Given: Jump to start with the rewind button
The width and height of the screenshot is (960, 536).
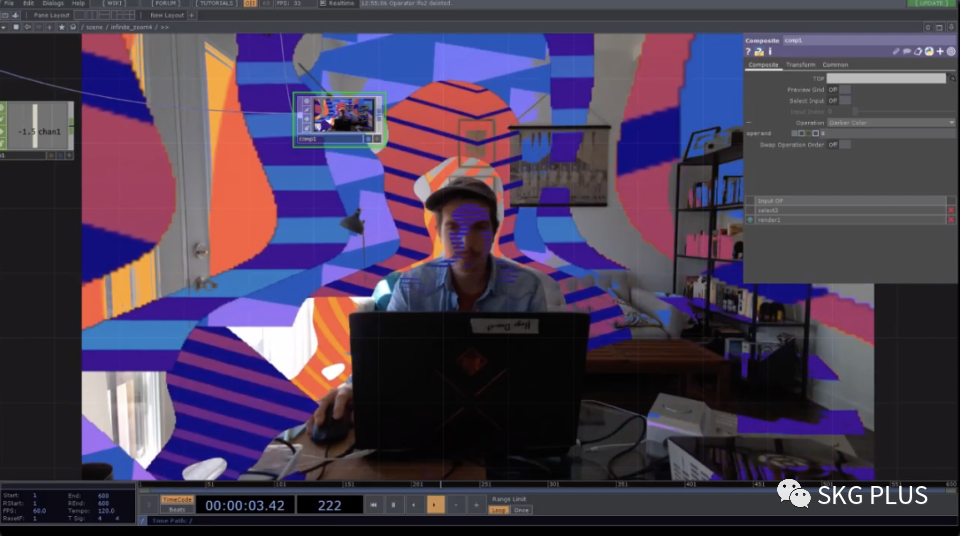Looking at the screenshot, I should (374, 505).
